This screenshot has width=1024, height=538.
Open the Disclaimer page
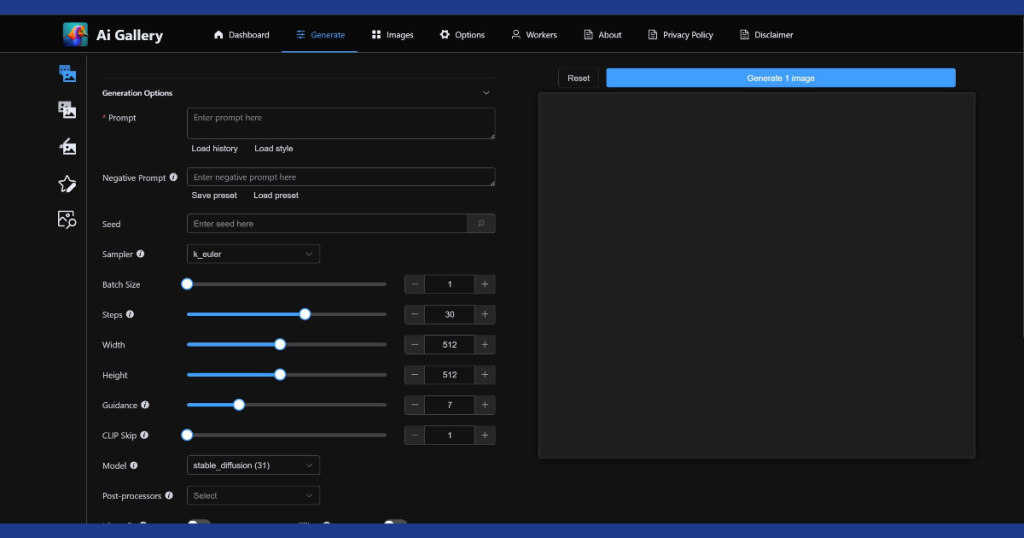[x=766, y=35]
